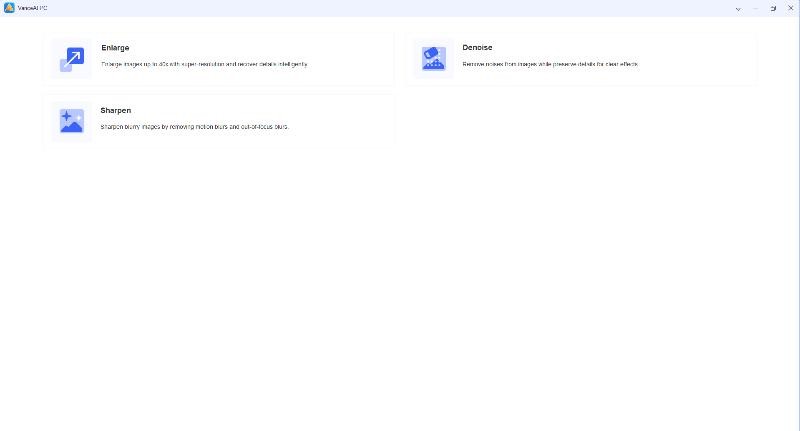Choose the Sharpen sparkle image icon

click(71, 121)
